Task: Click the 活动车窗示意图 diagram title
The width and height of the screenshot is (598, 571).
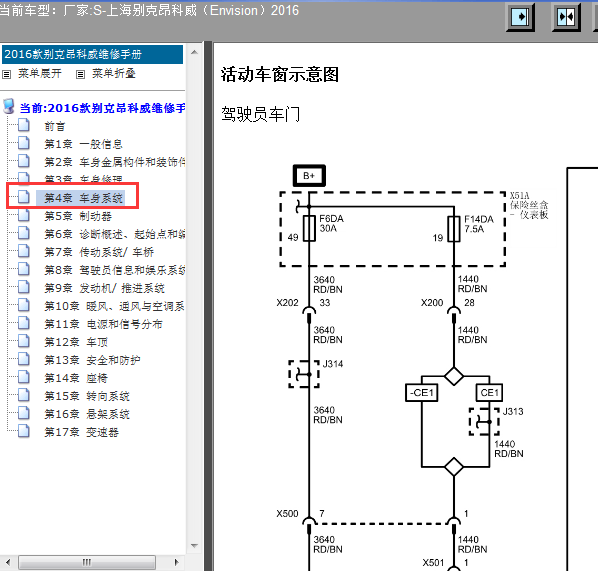Action: click(x=280, y=74)
